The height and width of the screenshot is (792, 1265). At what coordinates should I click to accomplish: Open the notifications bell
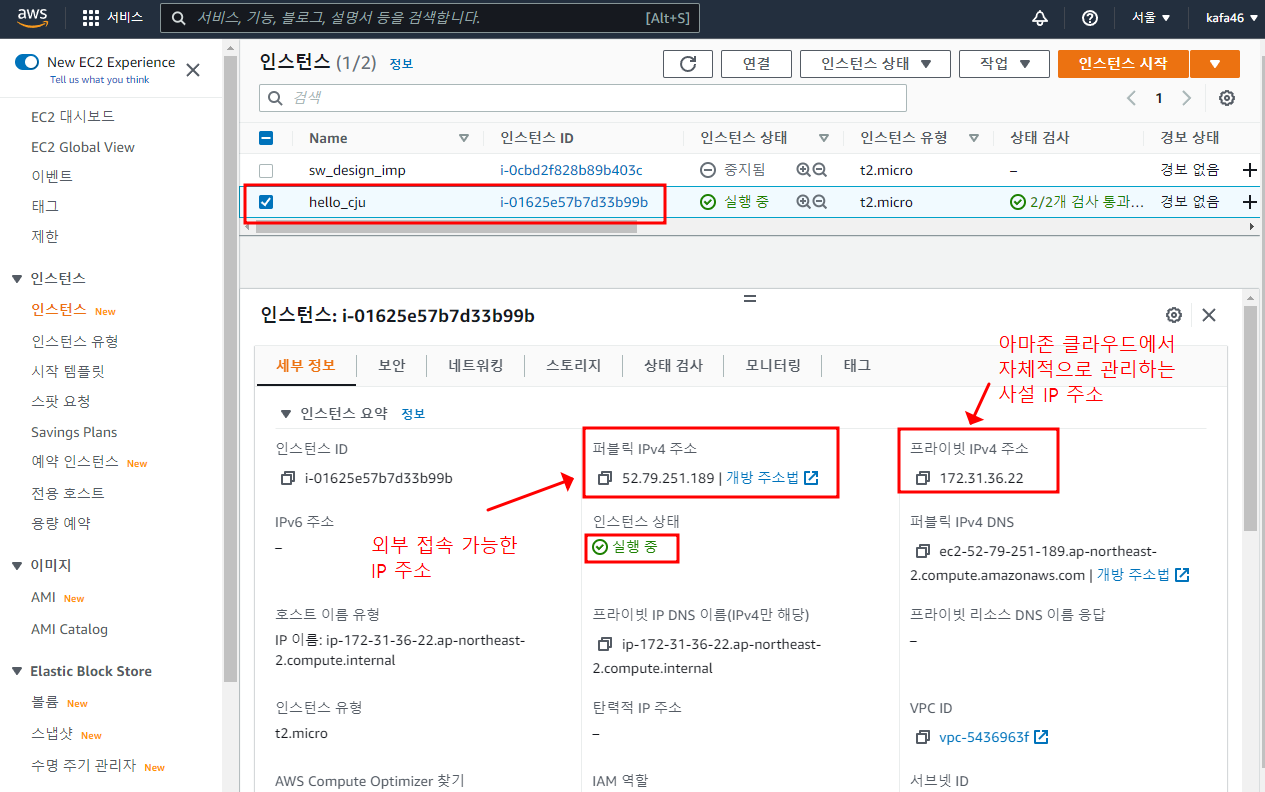click(1040, 18)
